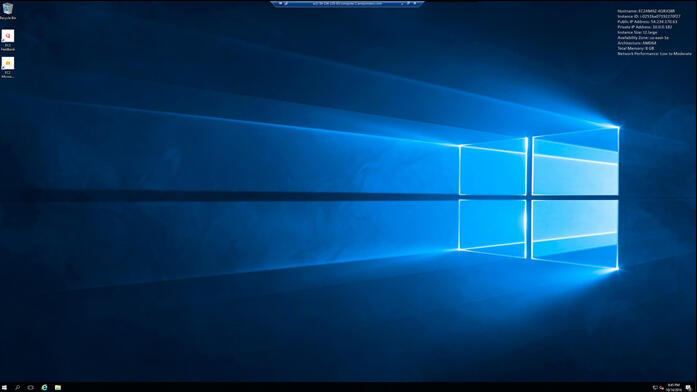Screen dimensions: 697x392
Task: Click the Instance ID text line
Action: (649, 16)
